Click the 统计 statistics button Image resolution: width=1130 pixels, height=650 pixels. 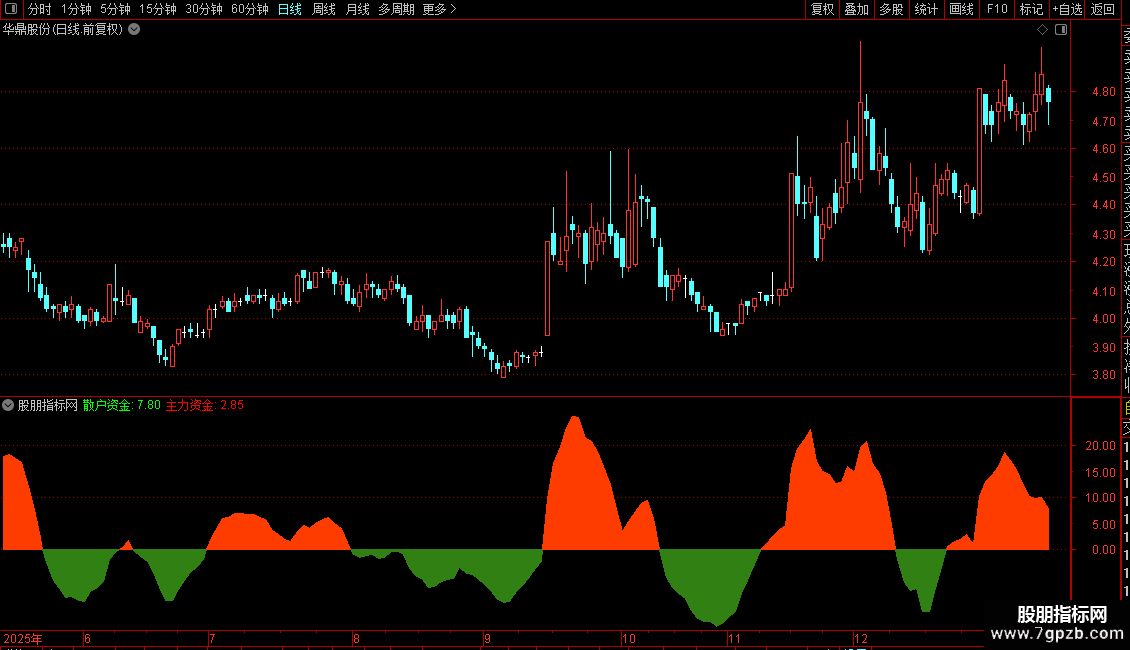coord(926,9)
